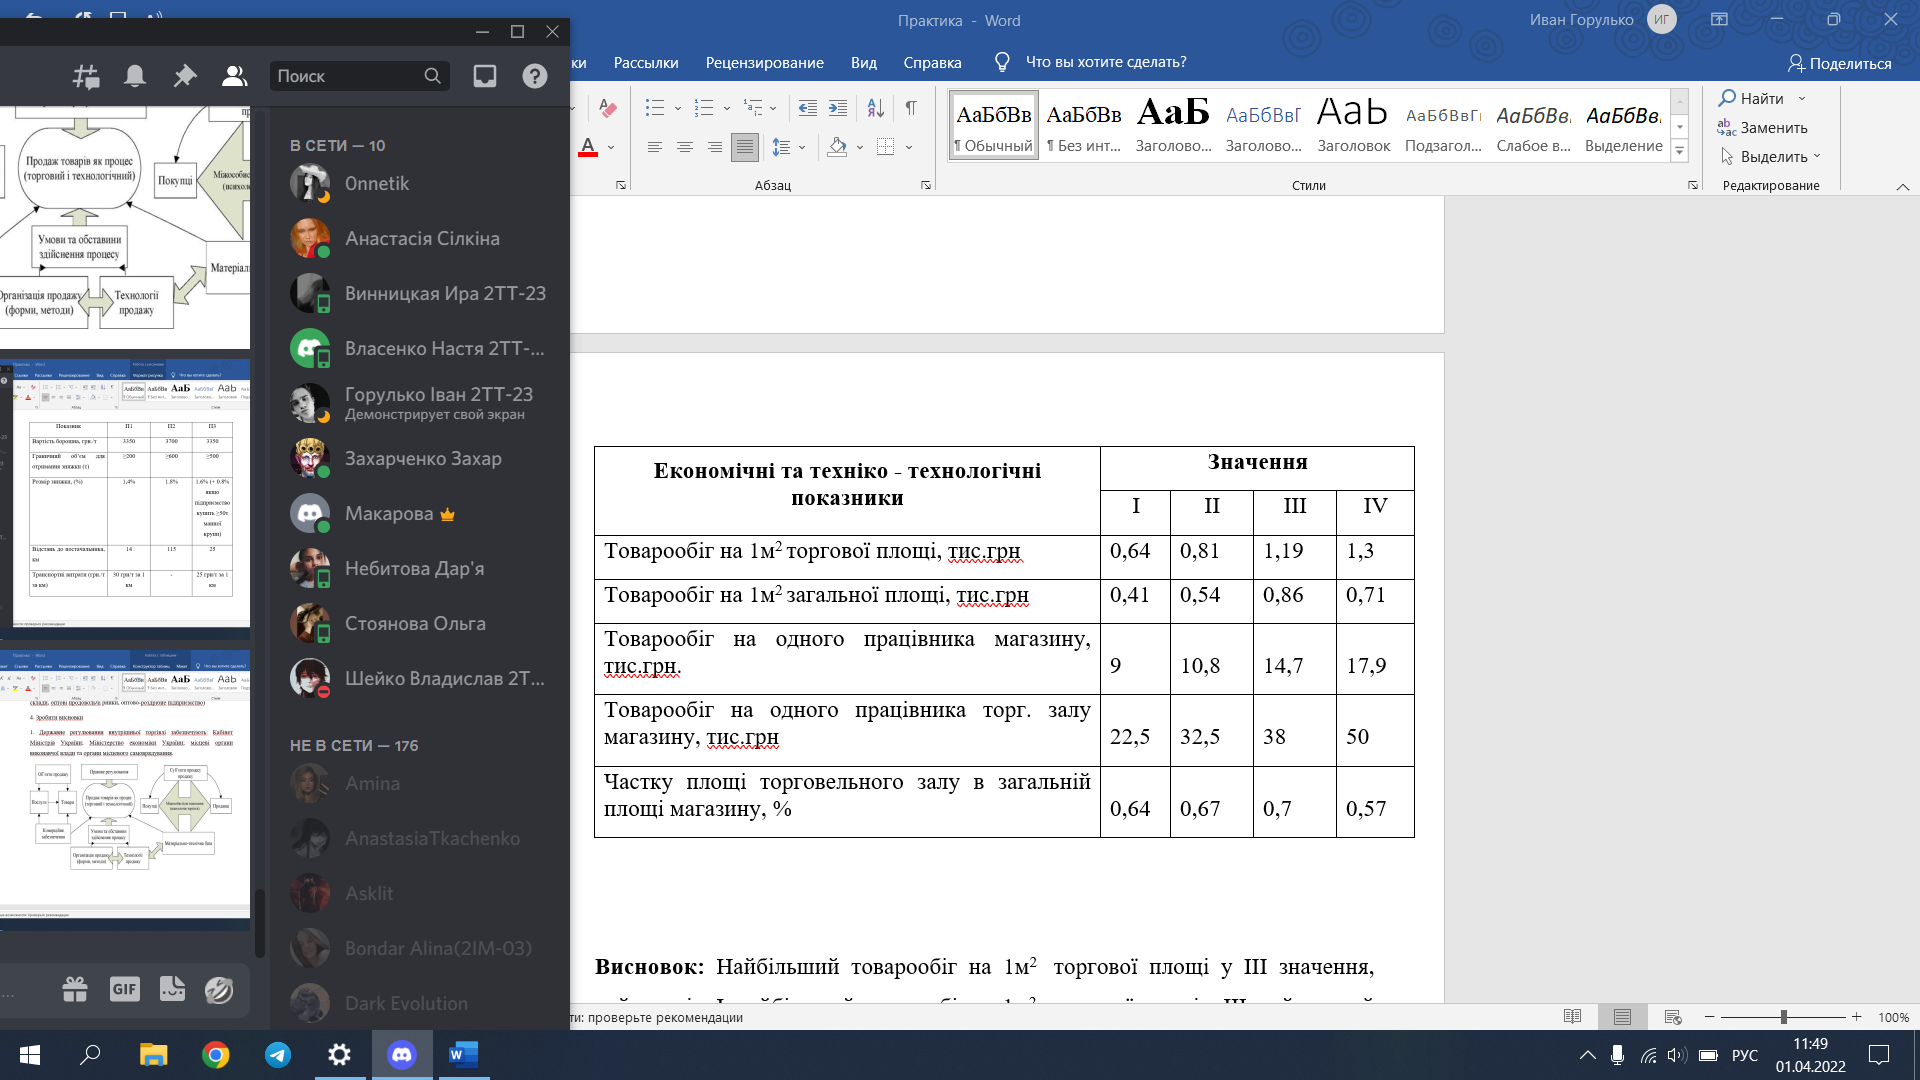Open bullets dropdown arrow

point(677,108)
